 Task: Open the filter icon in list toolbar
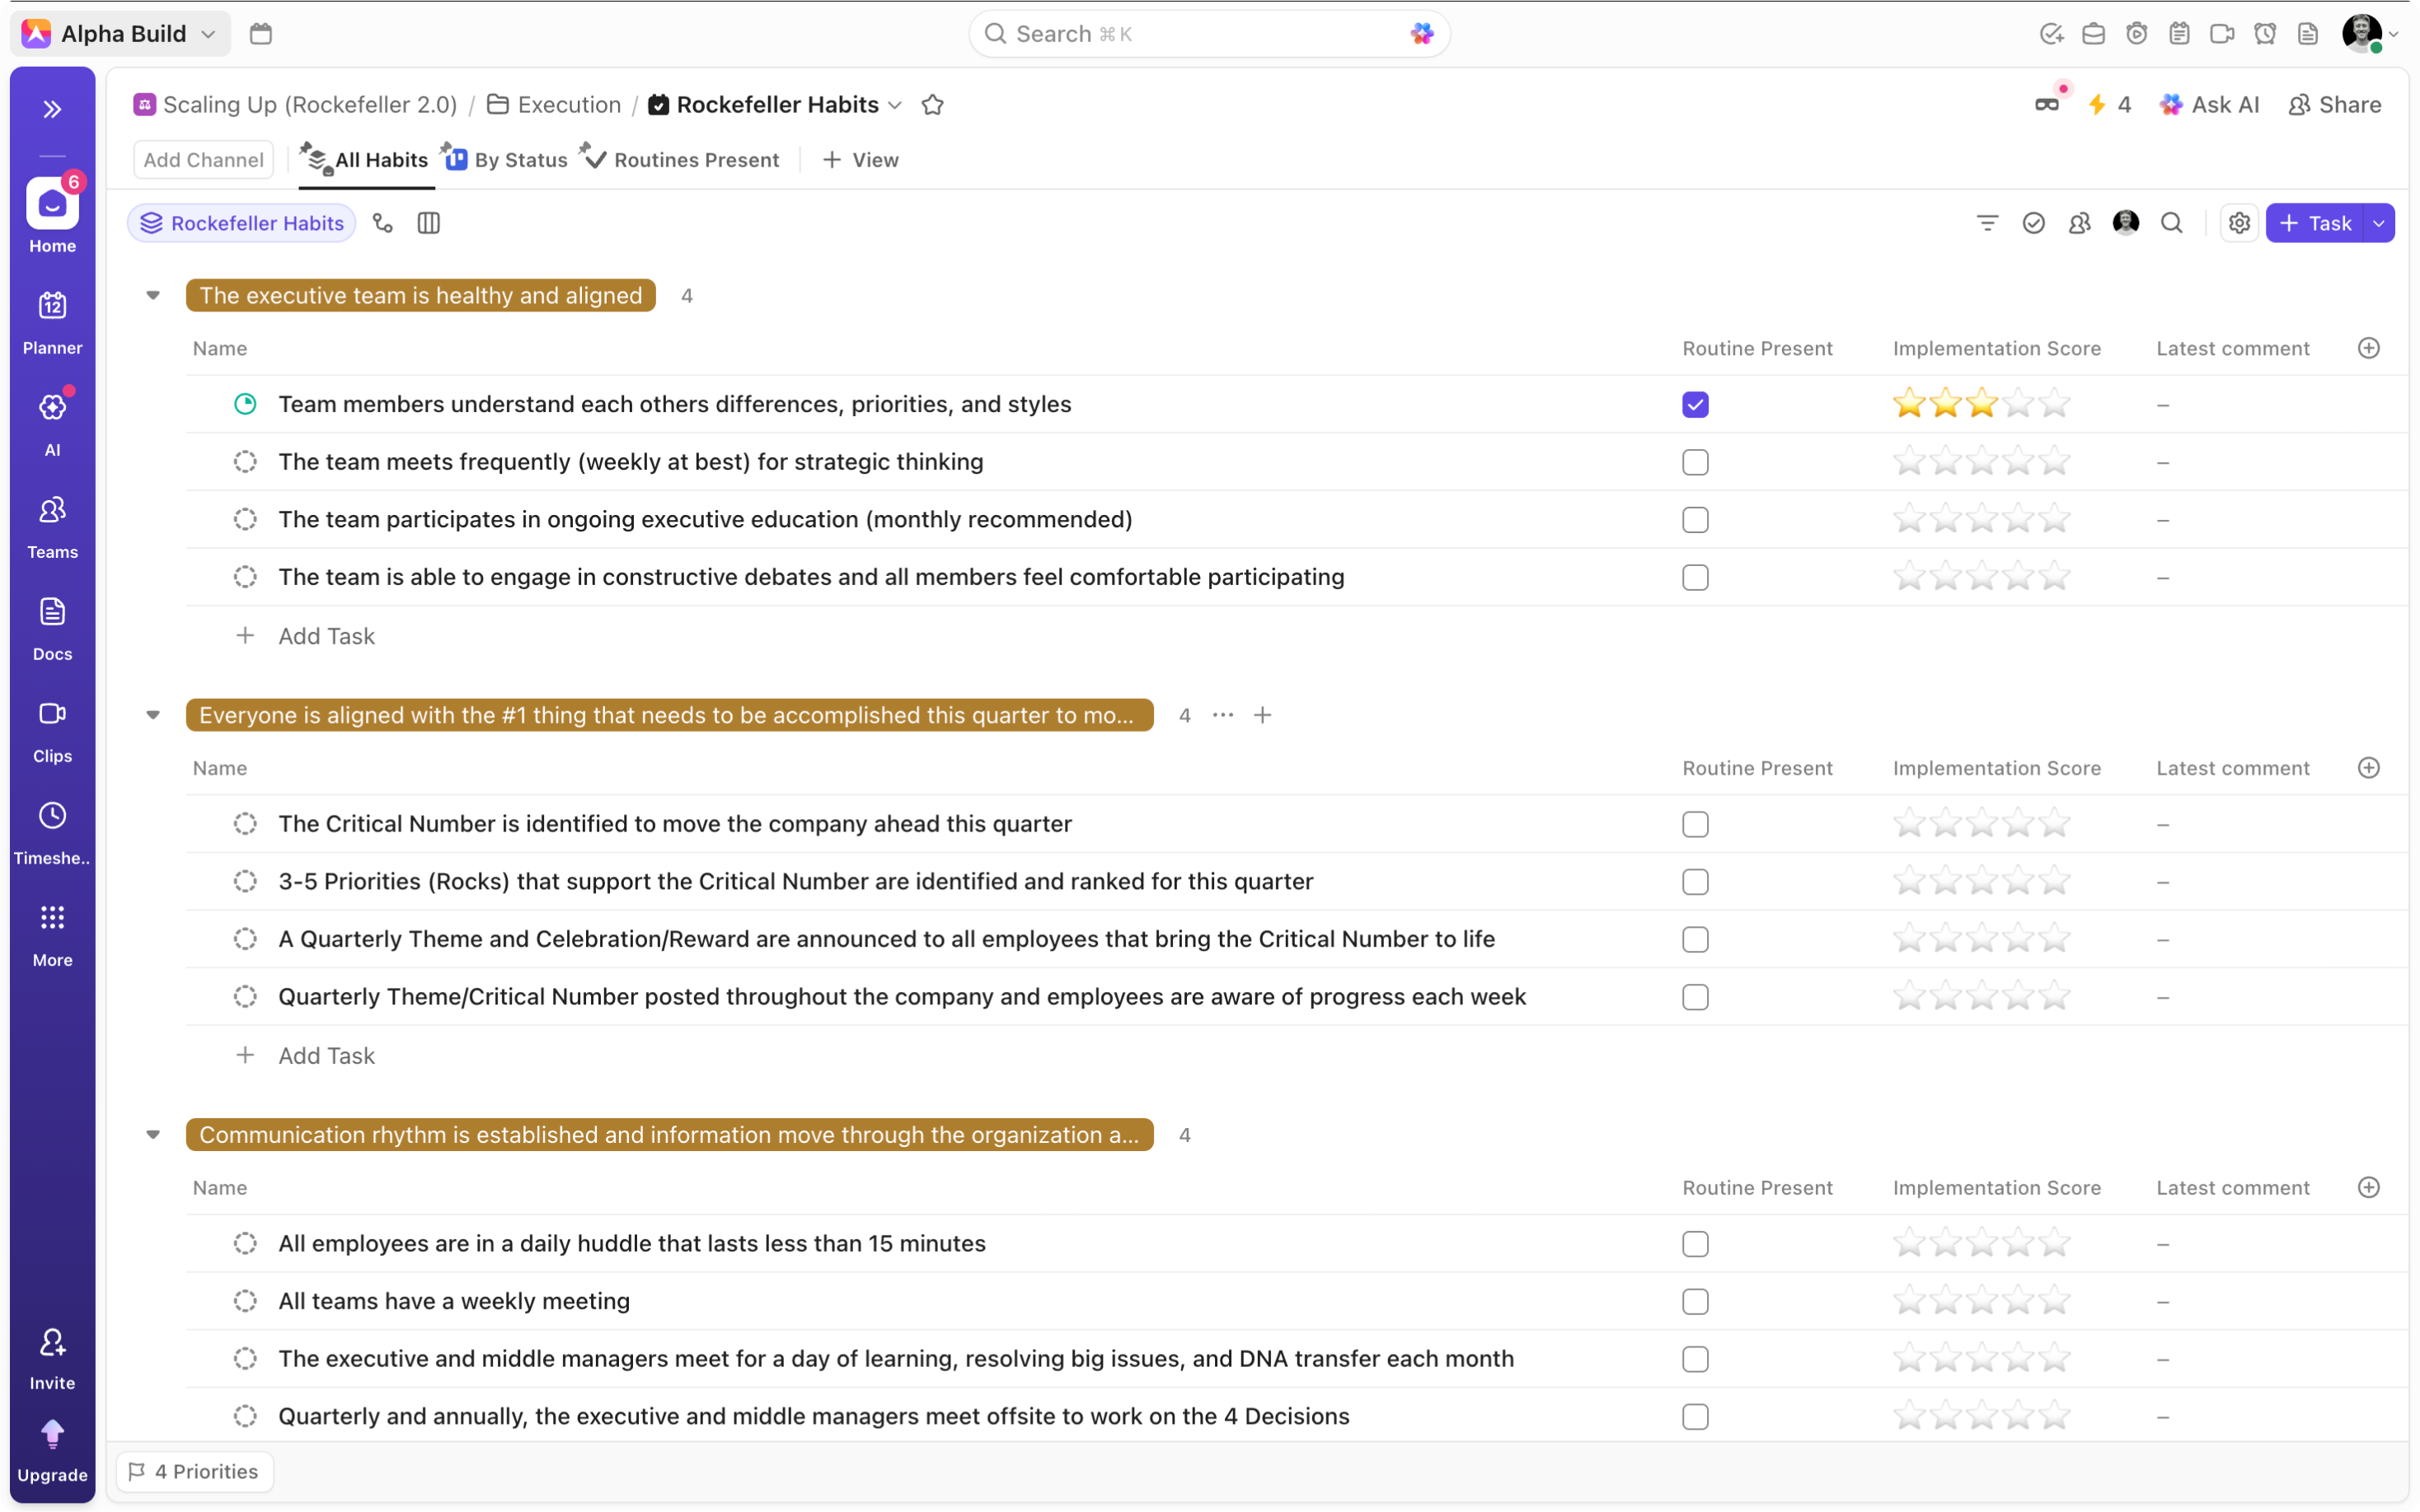tap(1987, 223)
